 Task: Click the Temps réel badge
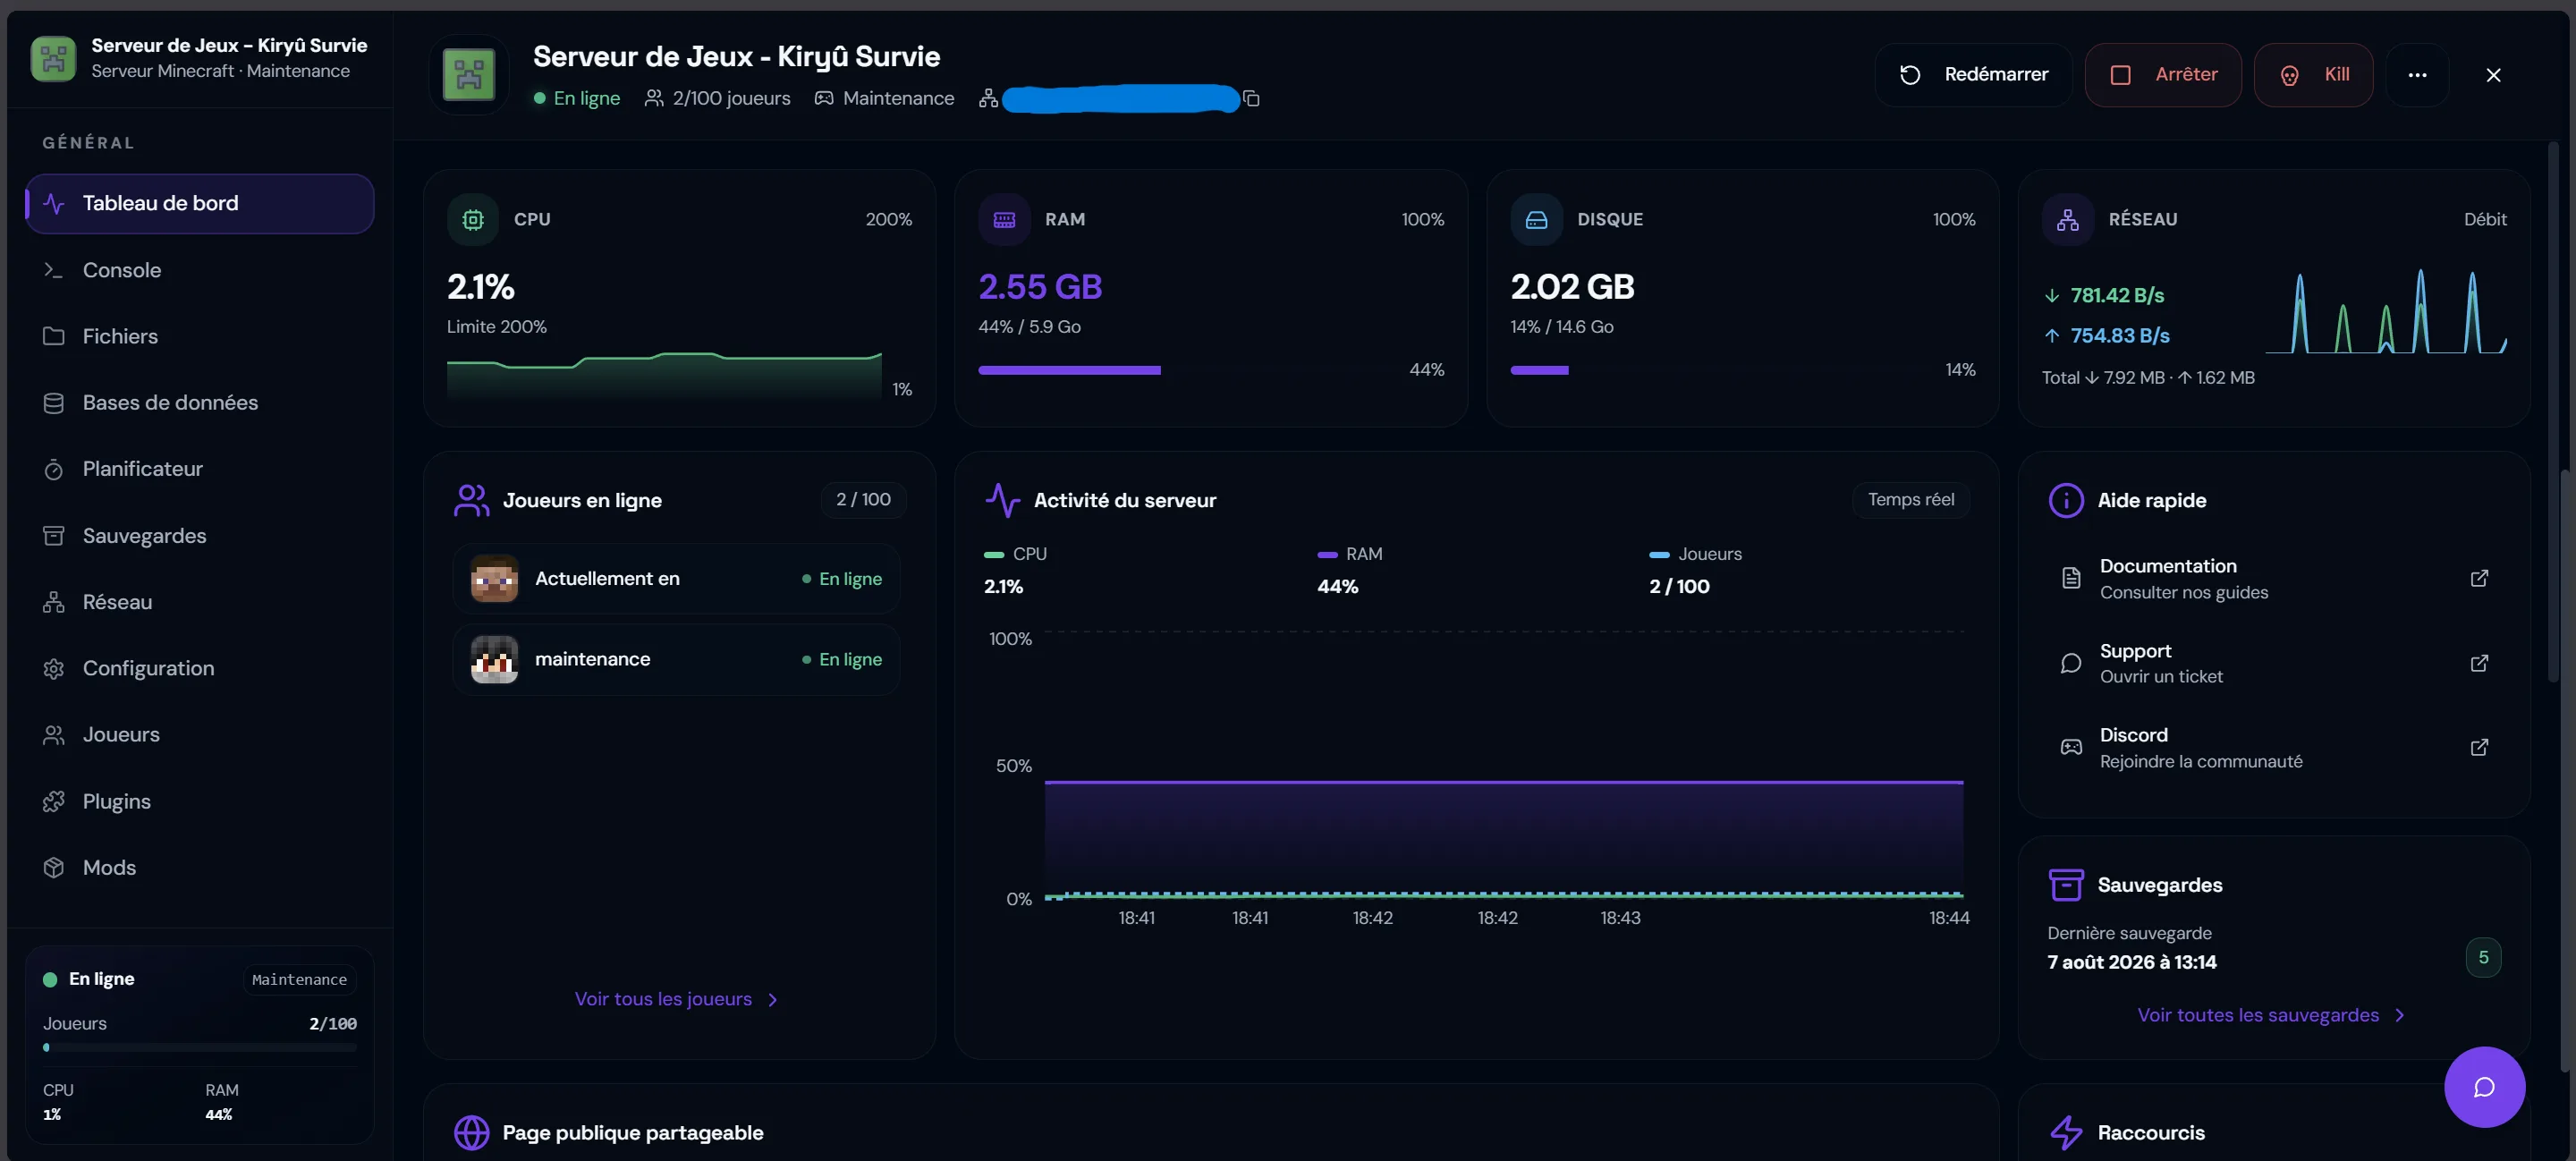[1911, 500]
